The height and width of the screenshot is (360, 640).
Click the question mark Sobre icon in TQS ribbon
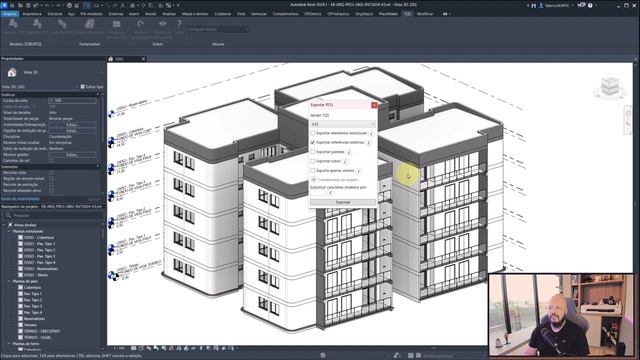point(179,24)
